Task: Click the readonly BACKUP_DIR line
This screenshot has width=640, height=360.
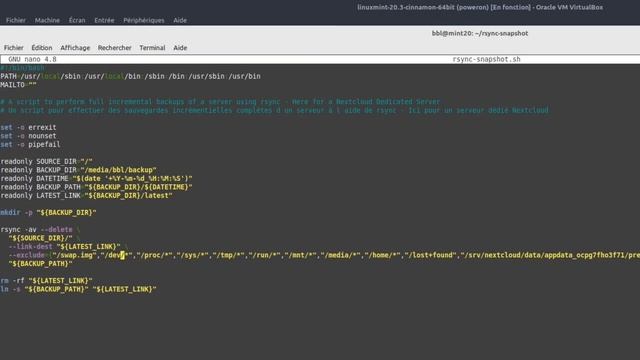Action: click(78, 170)
